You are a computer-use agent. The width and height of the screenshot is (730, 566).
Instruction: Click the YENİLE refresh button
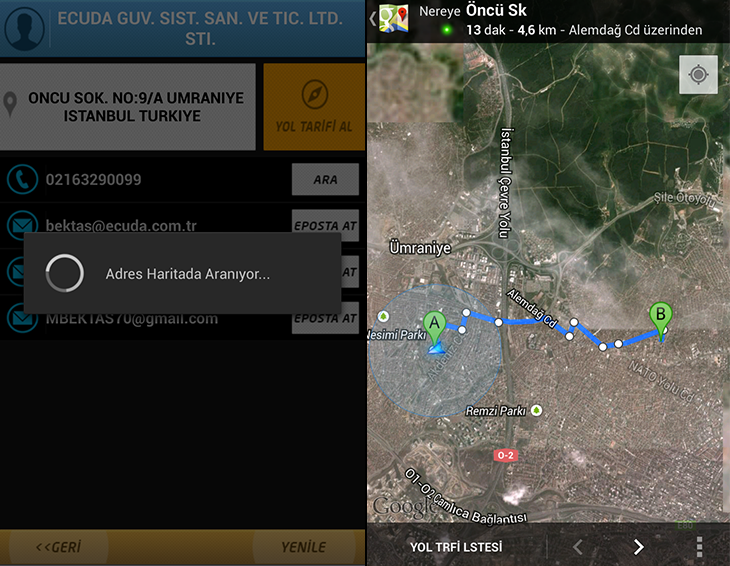[x=304, y=547]
